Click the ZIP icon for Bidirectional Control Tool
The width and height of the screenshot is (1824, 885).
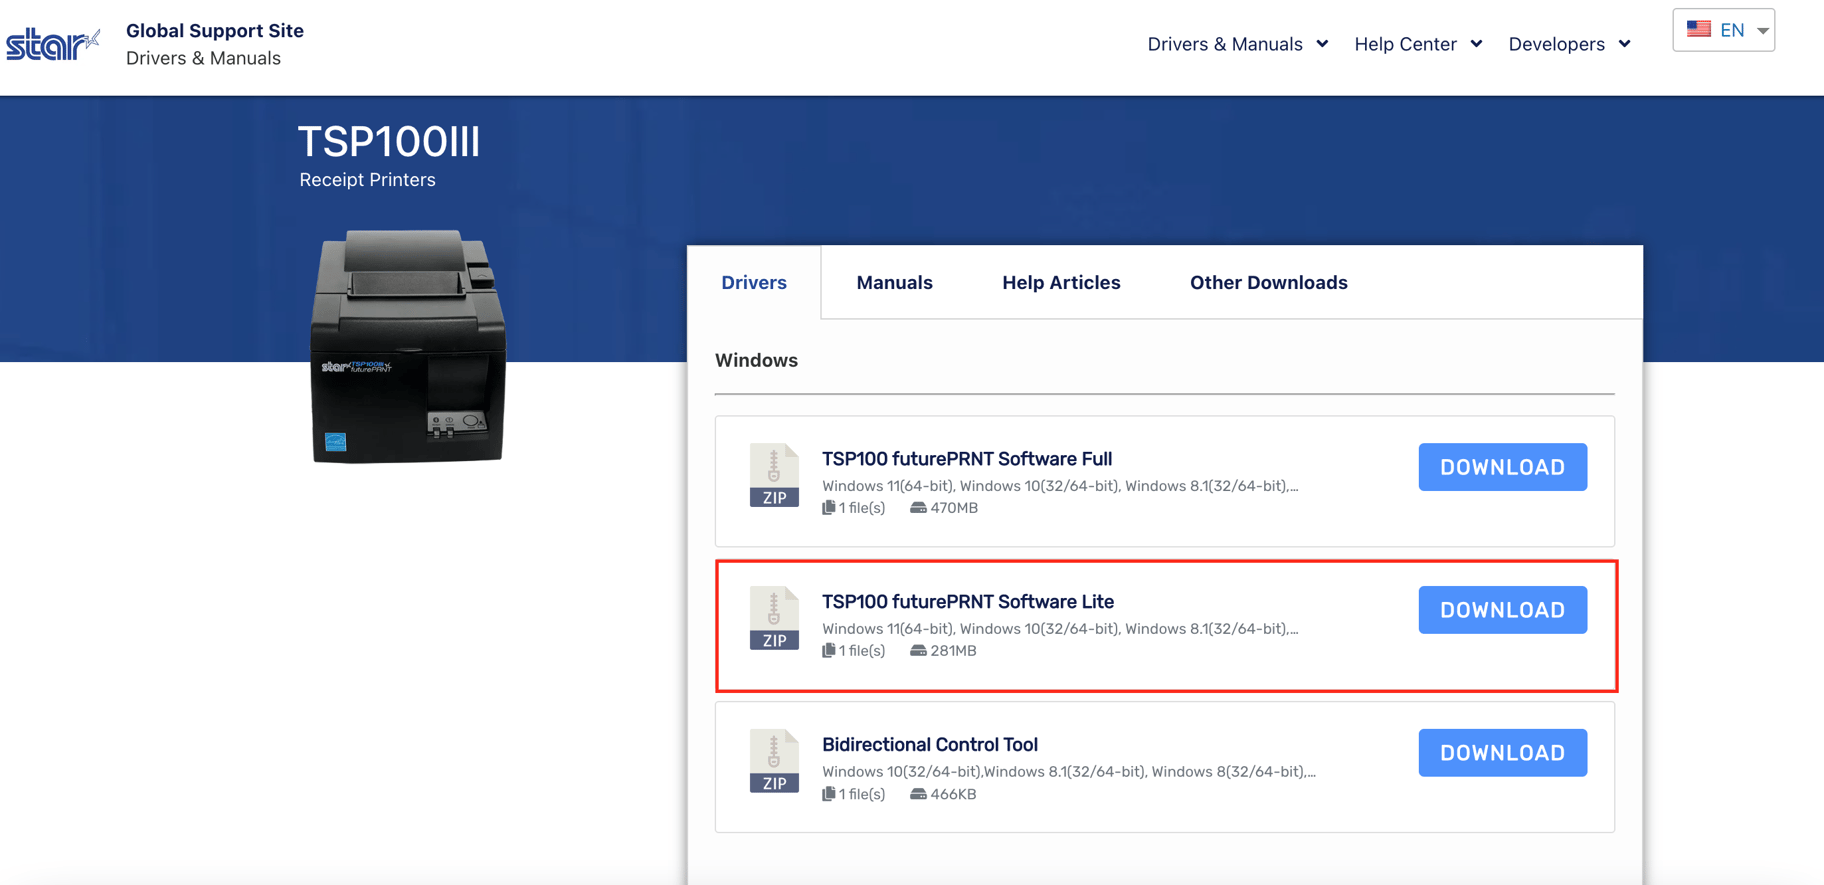(774, 761)
